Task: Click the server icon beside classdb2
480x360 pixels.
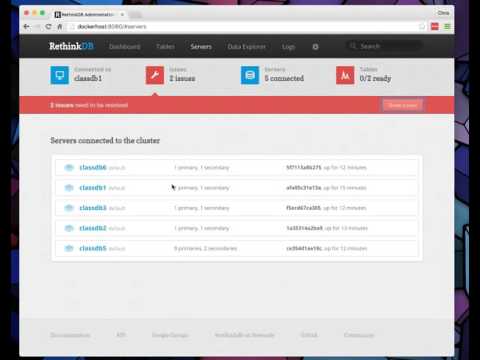Action: point(69,228)
